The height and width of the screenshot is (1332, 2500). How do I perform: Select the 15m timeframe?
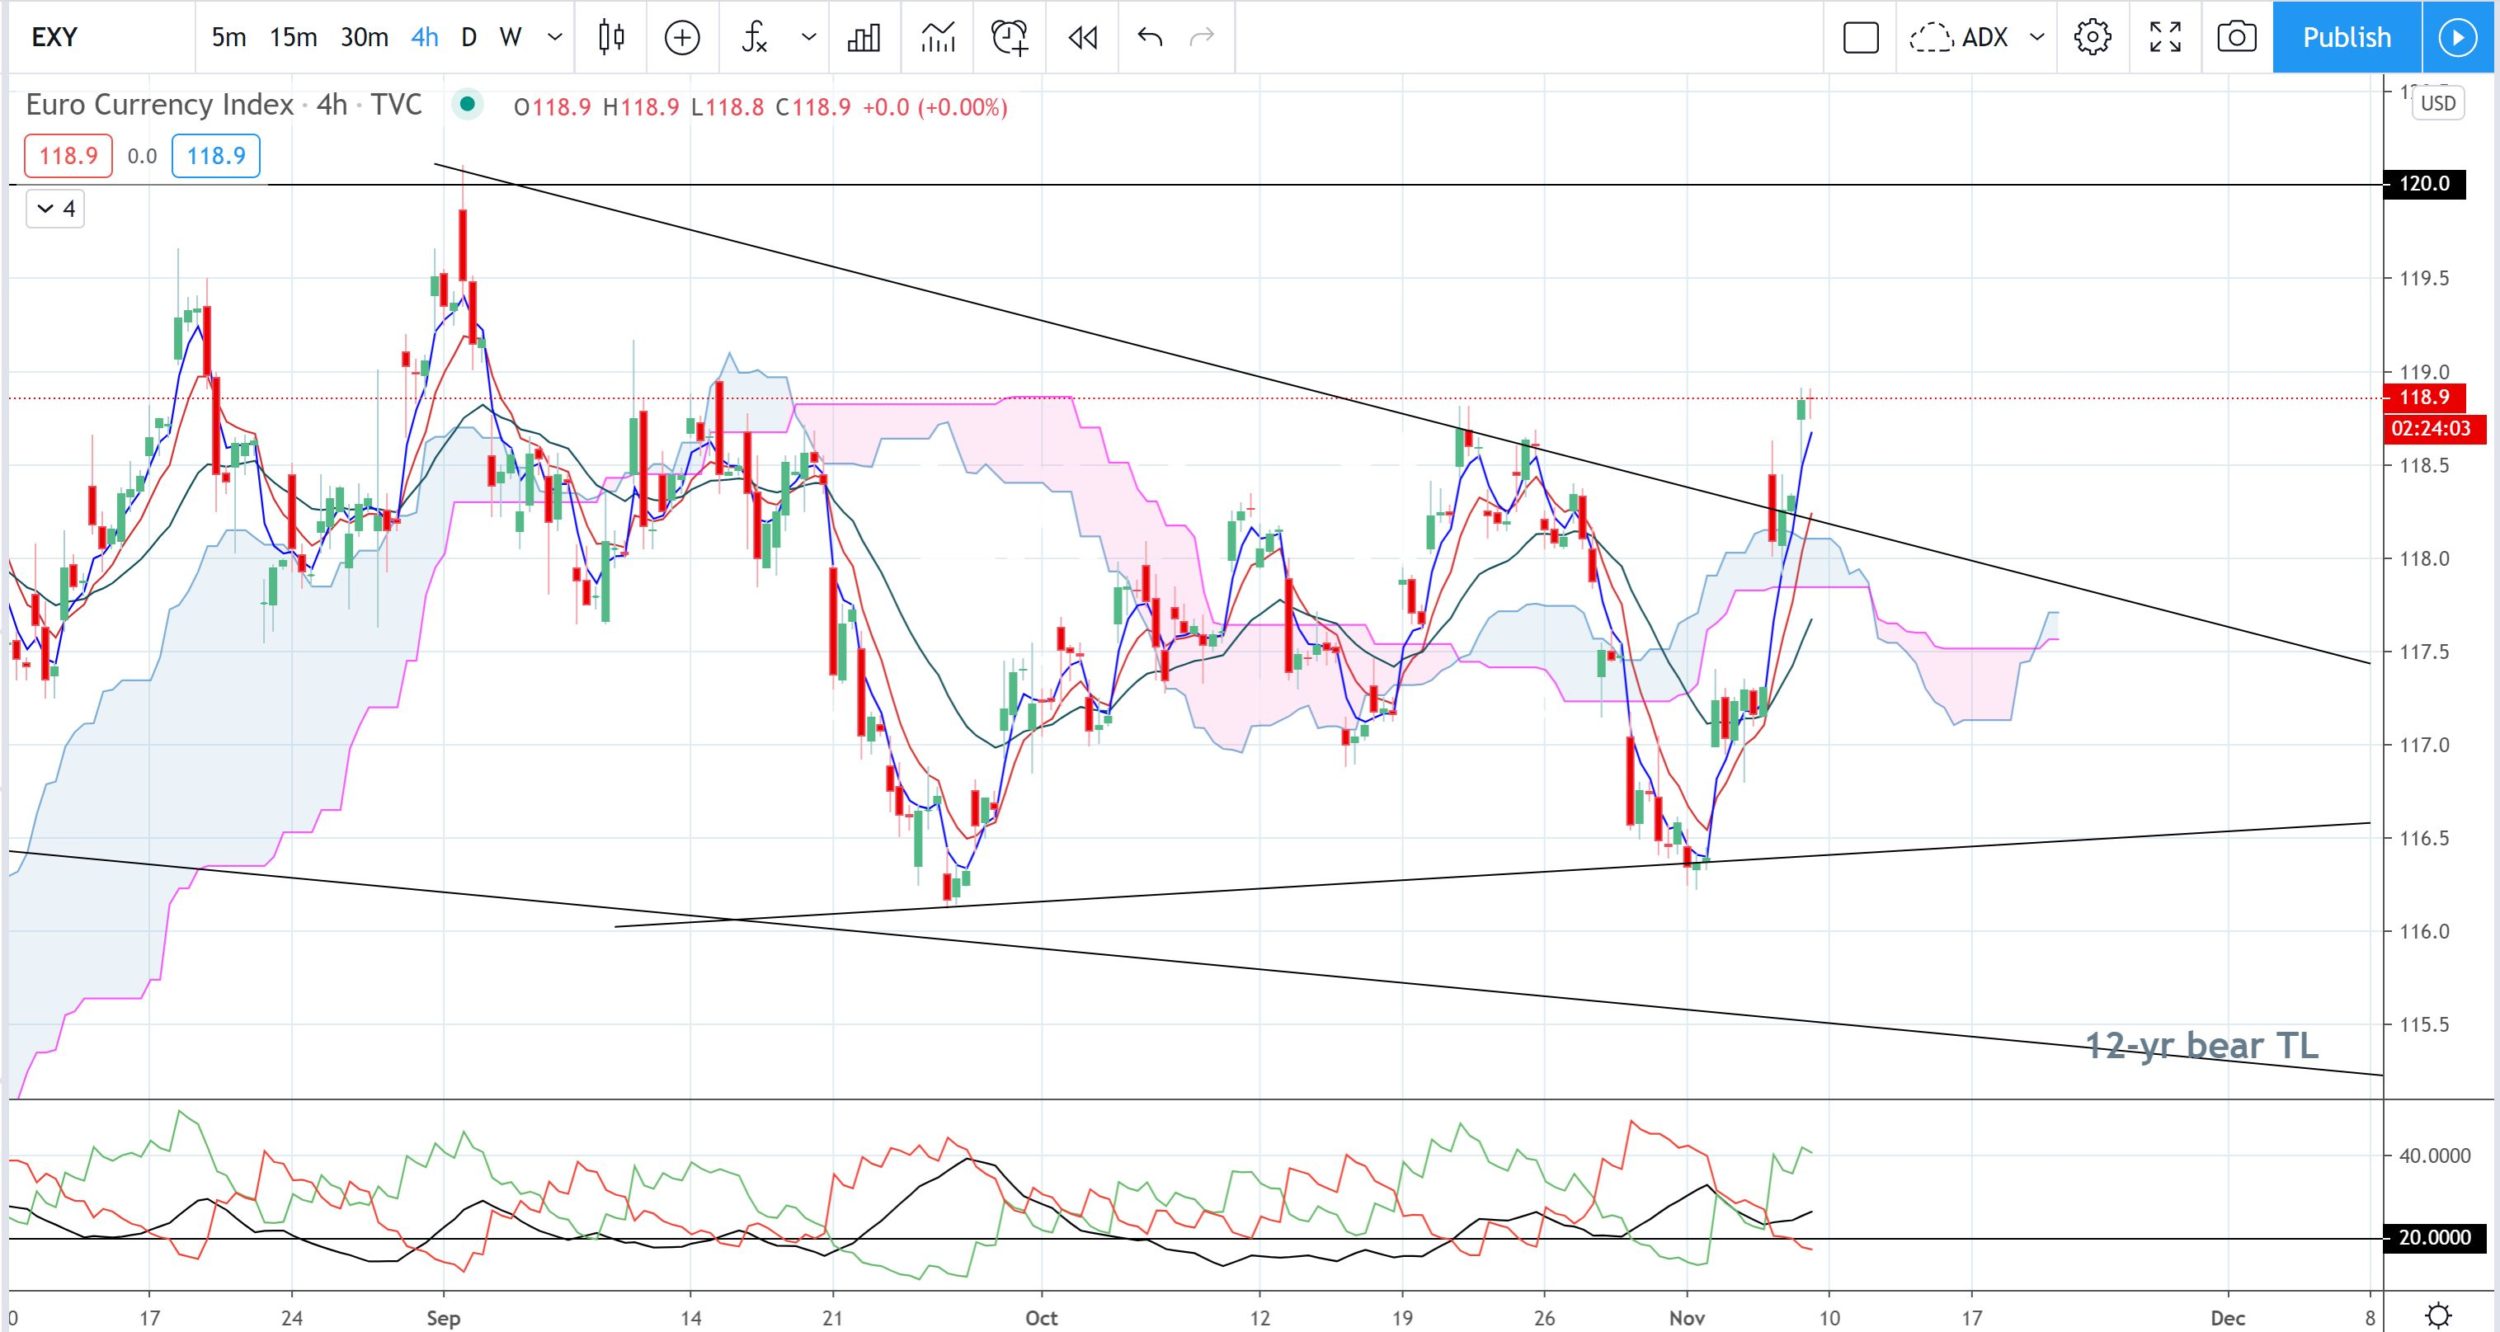[293, 38]
